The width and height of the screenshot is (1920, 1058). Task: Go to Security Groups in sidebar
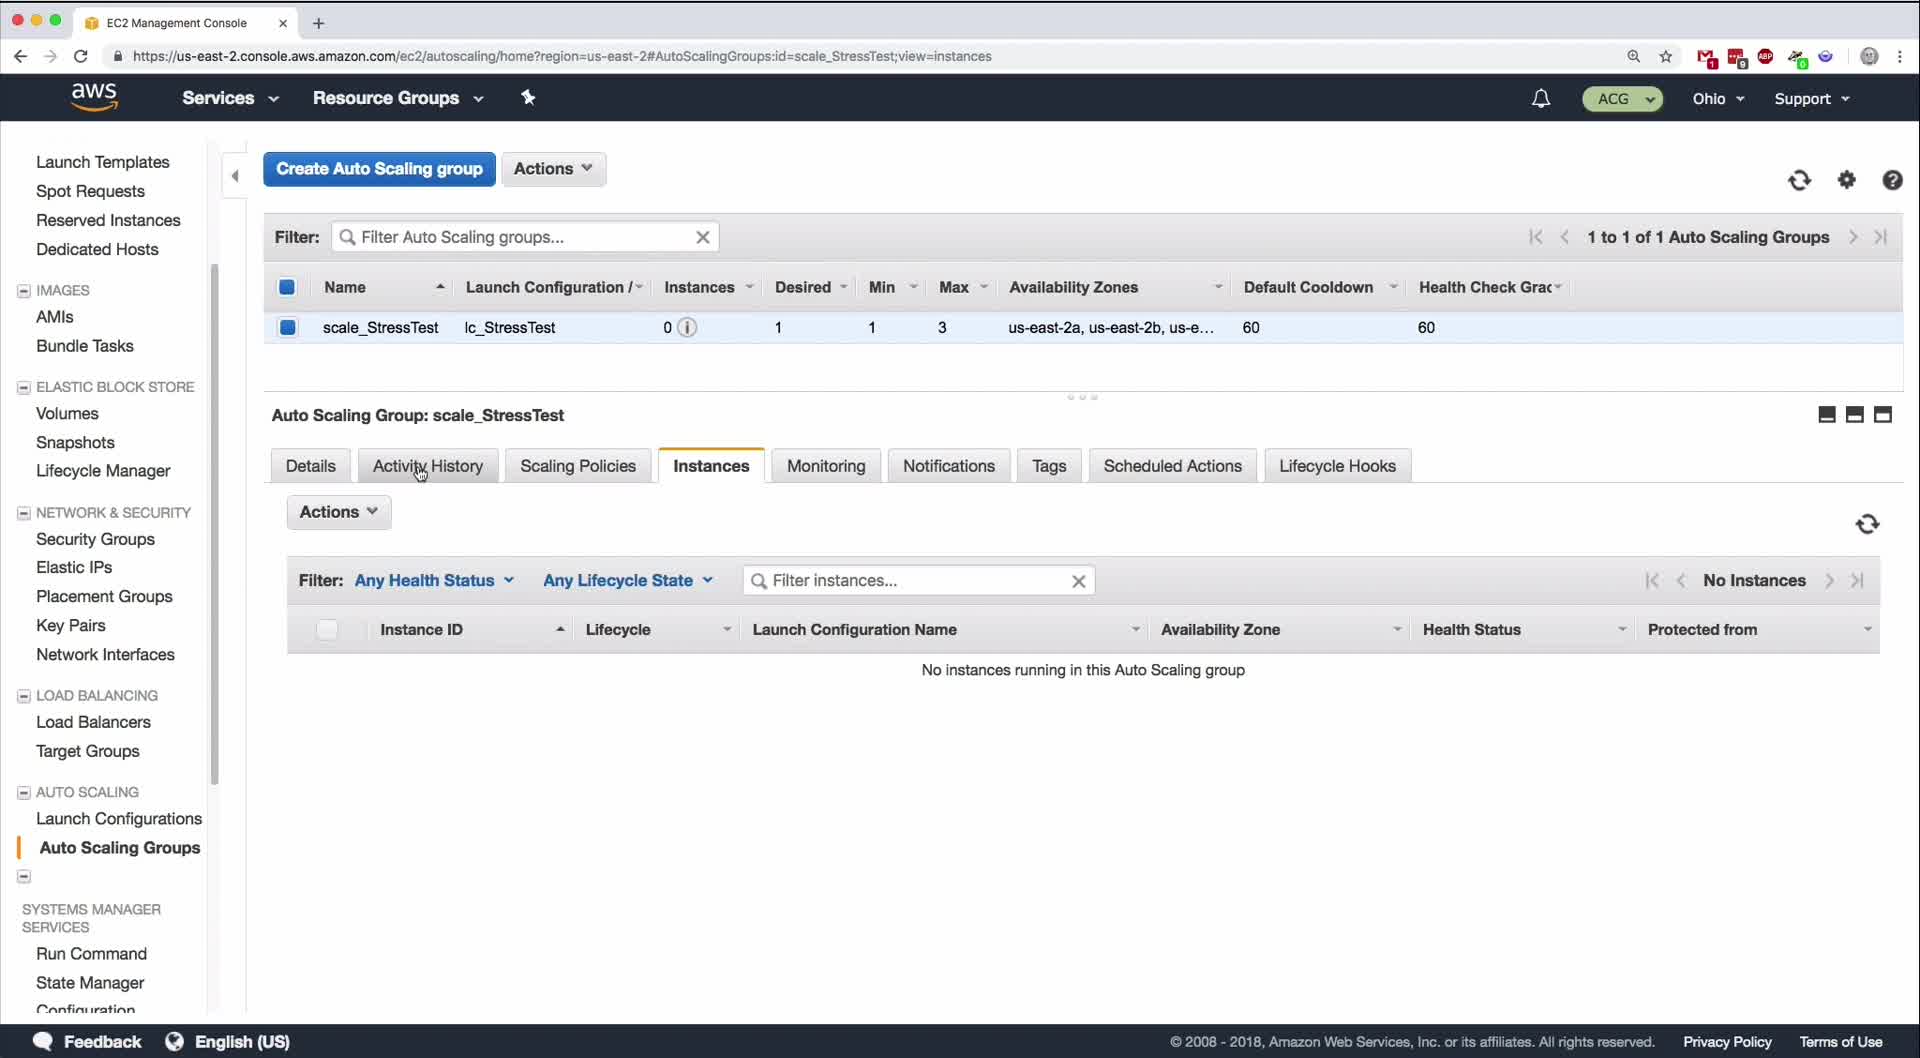[x=95, y=539]
